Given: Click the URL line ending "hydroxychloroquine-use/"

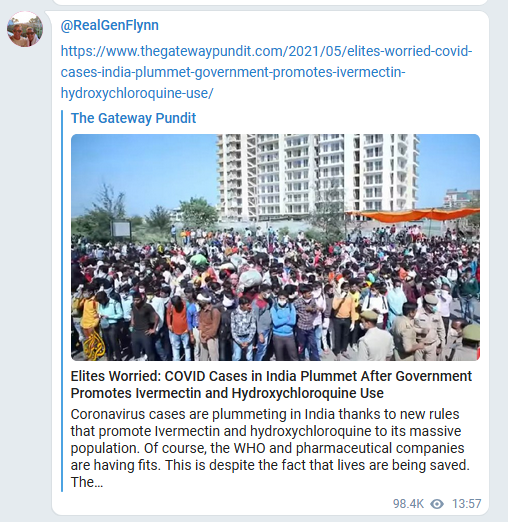Looking at the screenshot, I should tap(137, 93).
